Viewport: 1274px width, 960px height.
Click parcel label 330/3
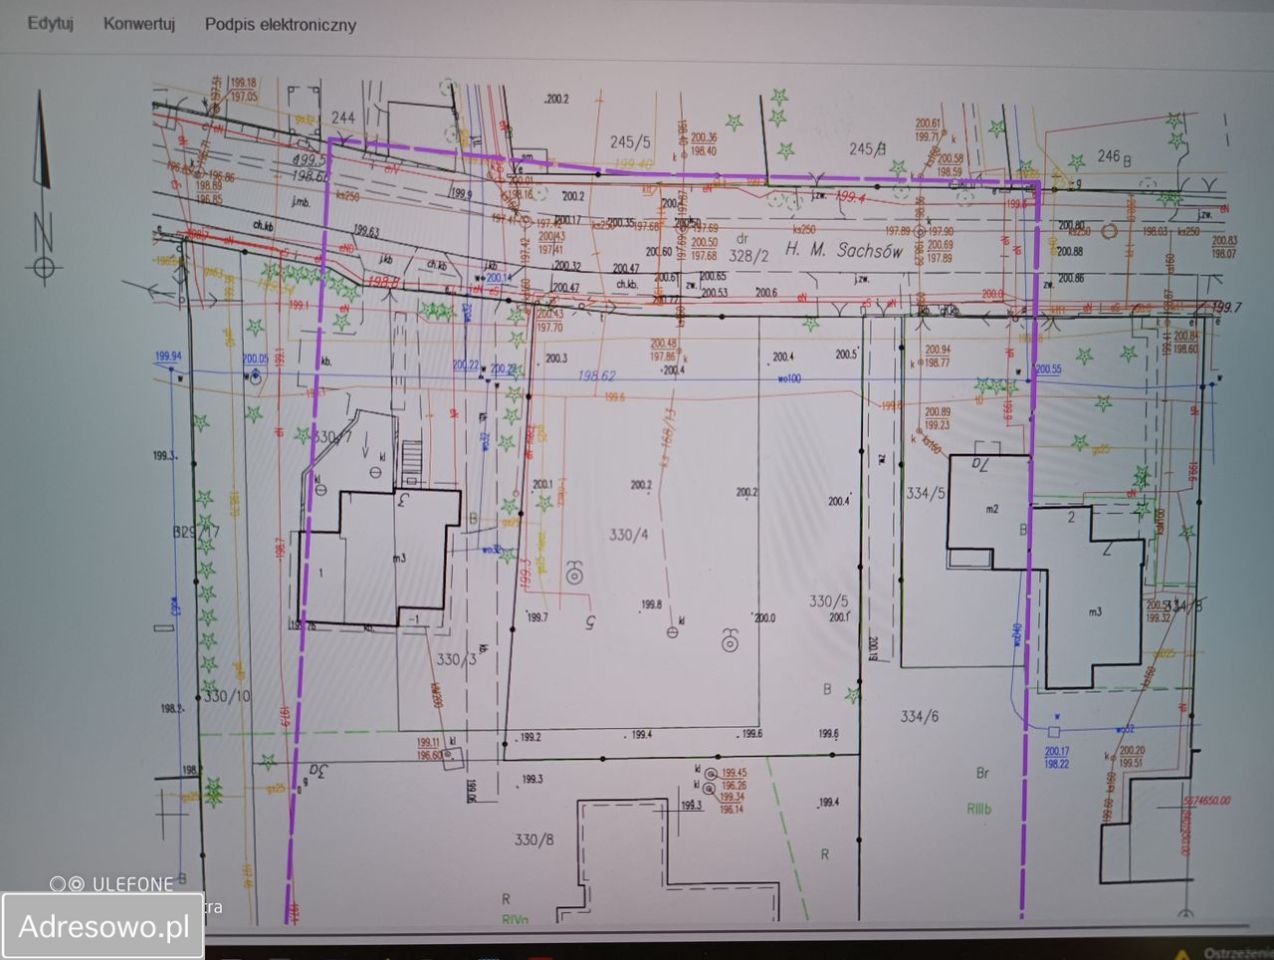(x=458, y=660)
